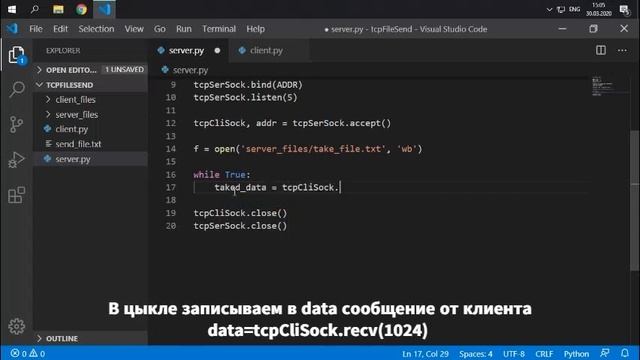Image resolution: width=640 pixels, height=360 pixels.
Task: Open the Search view in activity bar
Action: click(16, 89)
